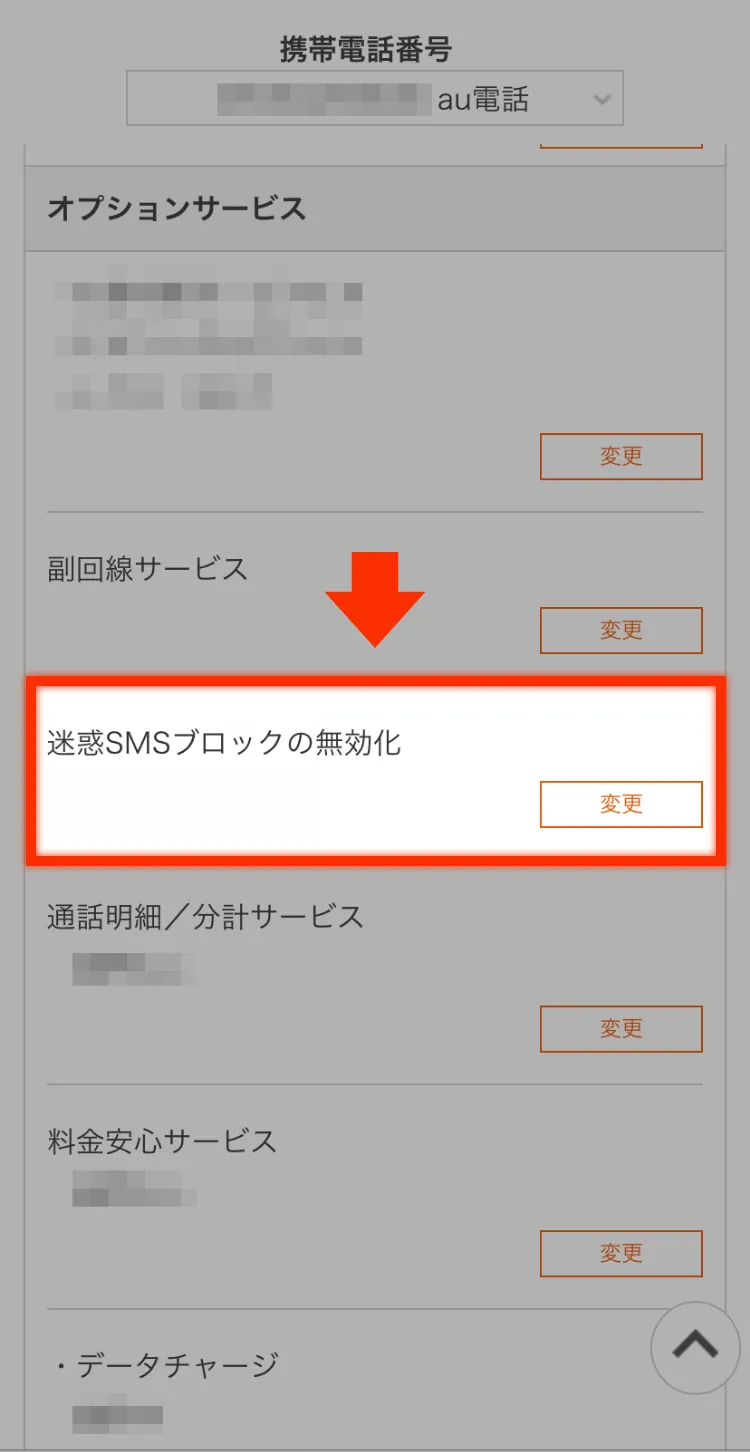This screenshot has width=750, height=1452.
Task: Click 変更 under the blurred first option
Action: (621, 456)
